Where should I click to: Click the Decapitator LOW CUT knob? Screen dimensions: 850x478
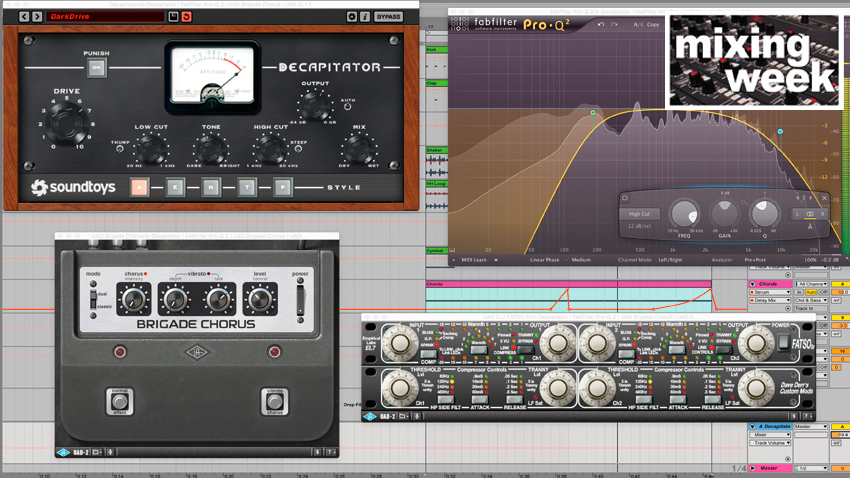point(151,148)
